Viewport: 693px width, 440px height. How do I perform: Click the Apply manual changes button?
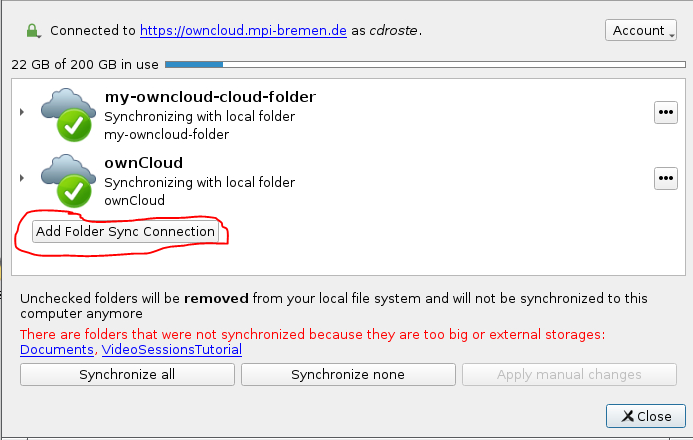(x=569, y=375)
